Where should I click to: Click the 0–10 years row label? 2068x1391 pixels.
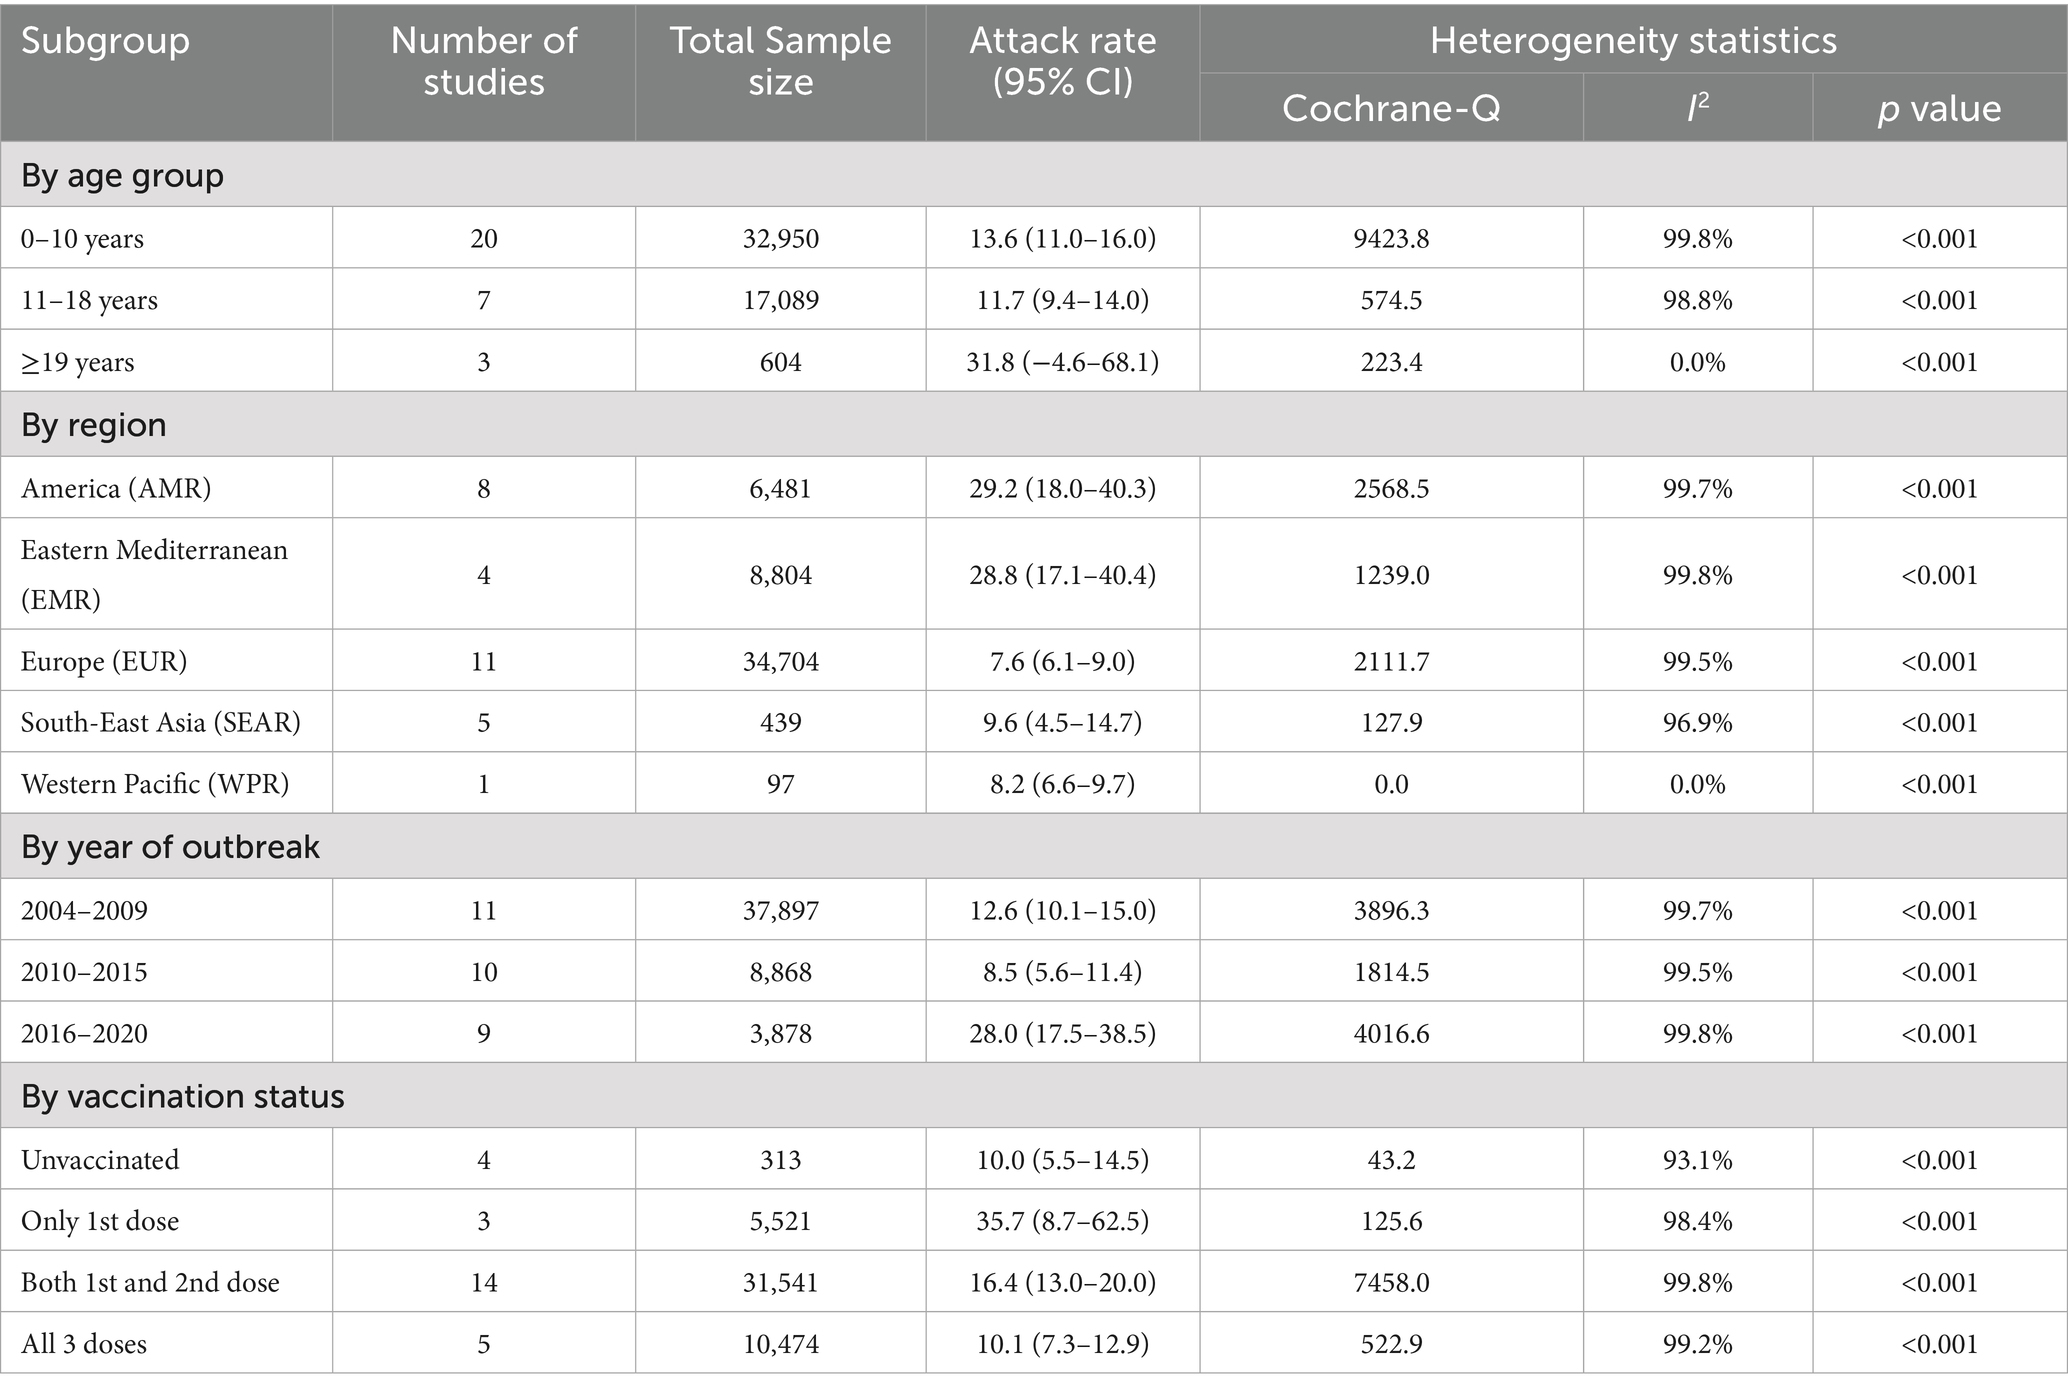[82, 239]
